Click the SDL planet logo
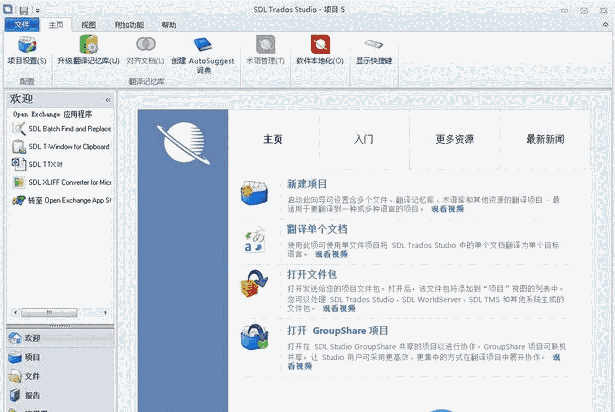 click(183, 143)
